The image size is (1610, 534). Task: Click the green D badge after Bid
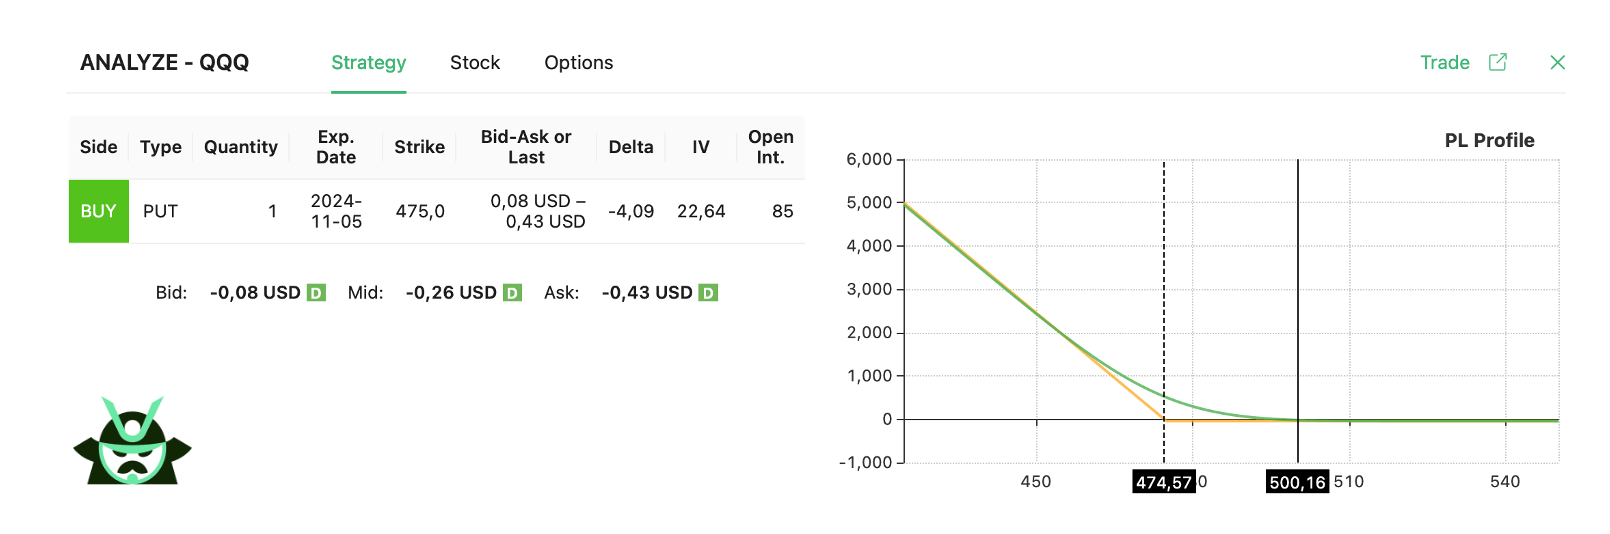click(316, 293)
